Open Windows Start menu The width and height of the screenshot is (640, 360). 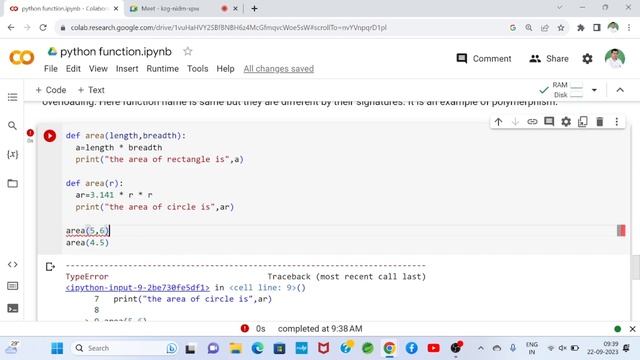tap(57, 348)
